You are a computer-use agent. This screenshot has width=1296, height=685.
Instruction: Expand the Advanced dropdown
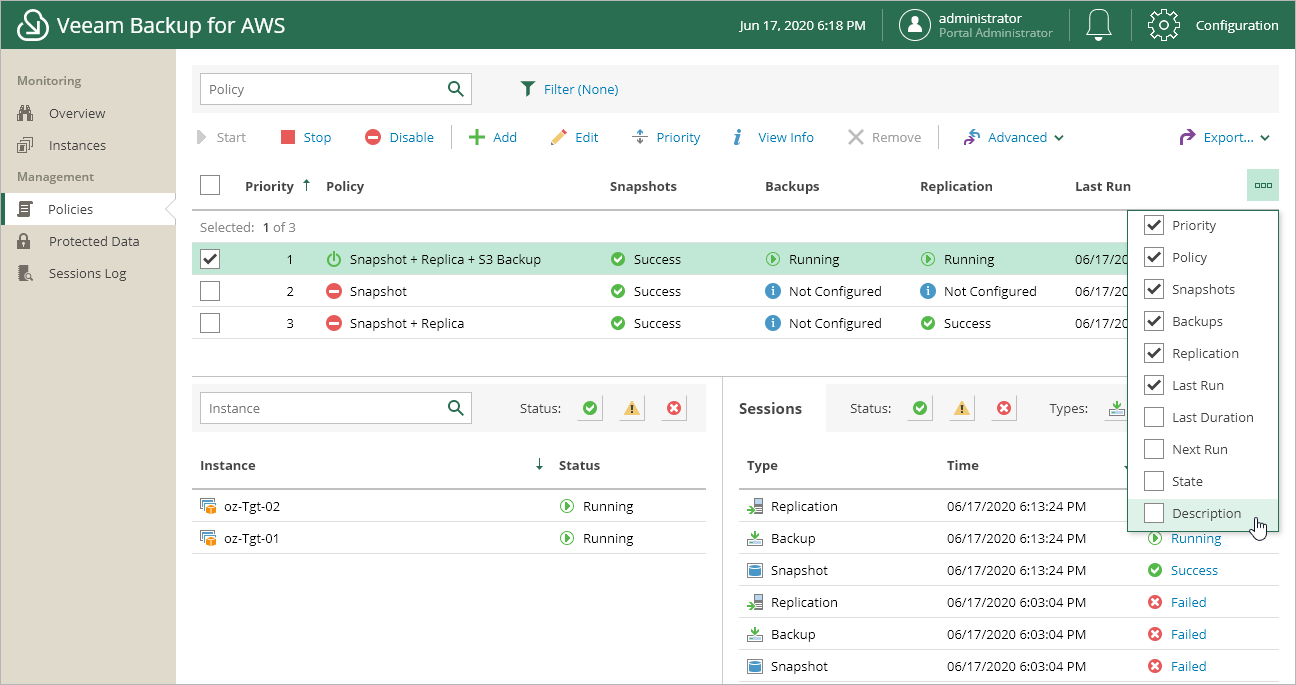1014,137
